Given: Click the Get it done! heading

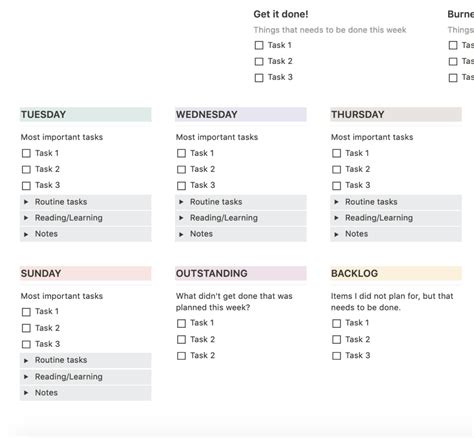Looking at the screenshot, I should [281, 14].
